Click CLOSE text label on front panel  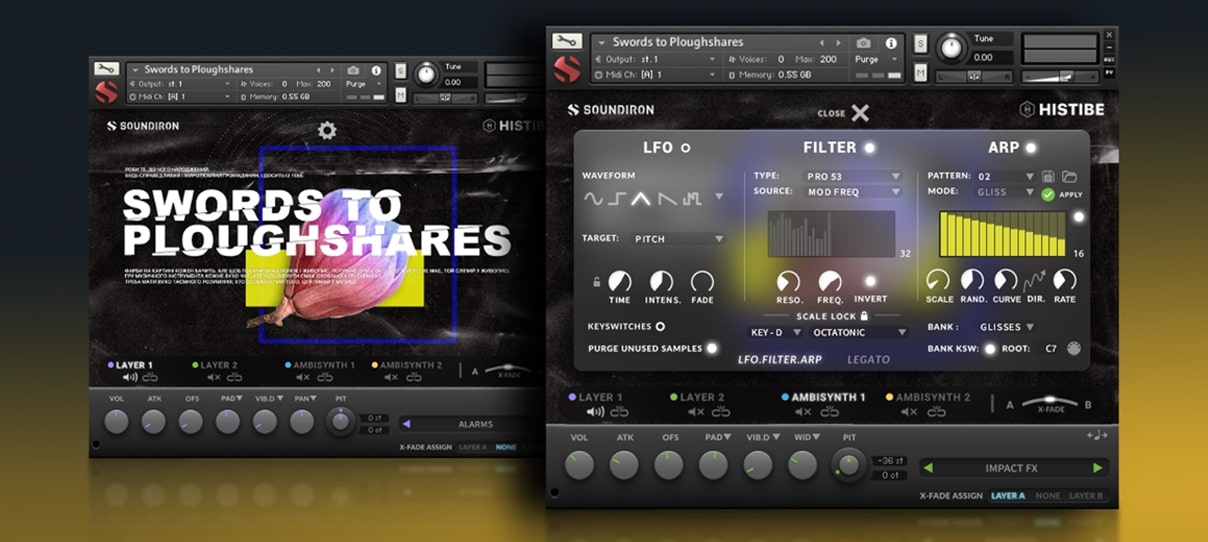(x=831, y=114)
